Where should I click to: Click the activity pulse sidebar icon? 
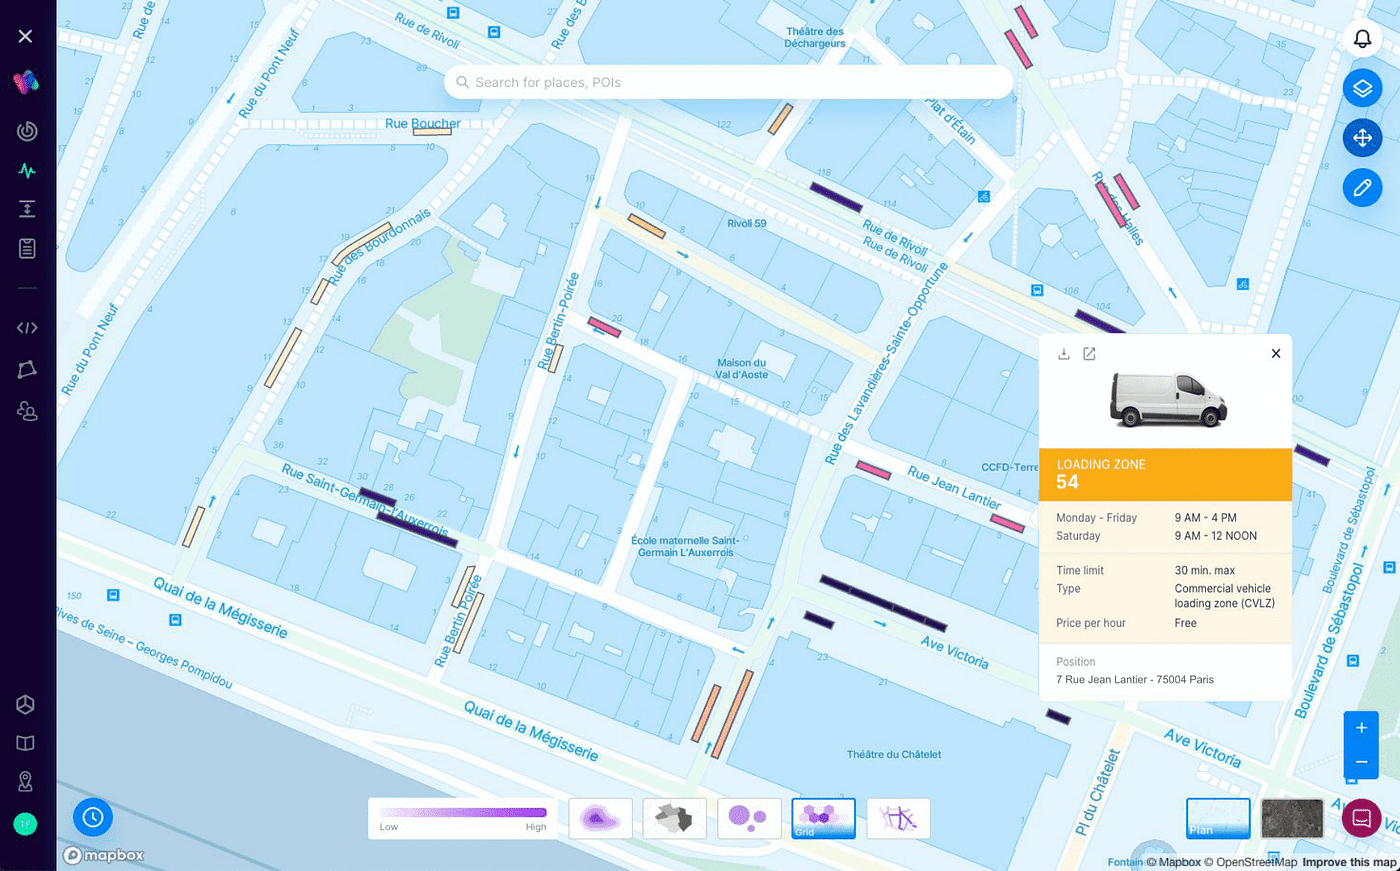[x=27, y=171]
